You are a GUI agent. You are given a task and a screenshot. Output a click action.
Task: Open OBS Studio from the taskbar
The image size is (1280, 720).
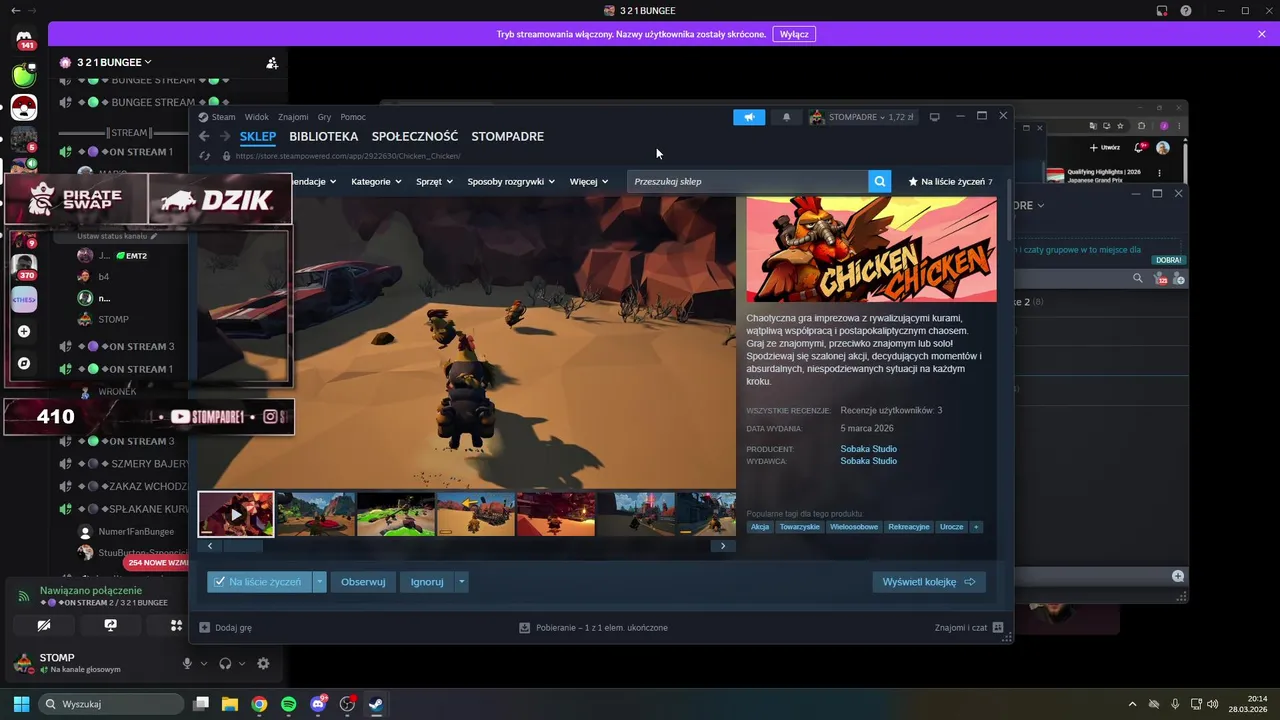pos(347,704)
